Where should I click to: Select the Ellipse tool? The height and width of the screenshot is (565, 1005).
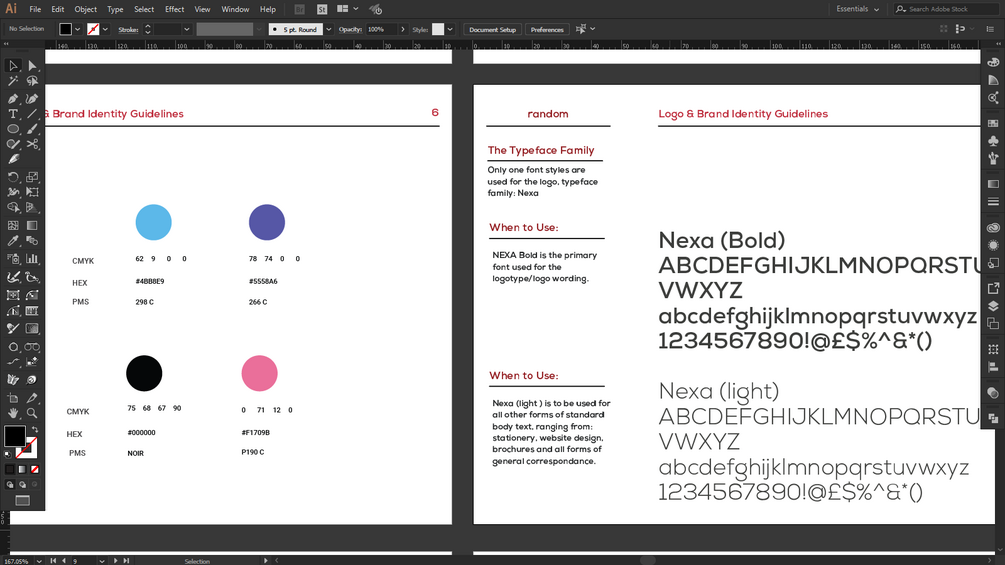[13, 129]
